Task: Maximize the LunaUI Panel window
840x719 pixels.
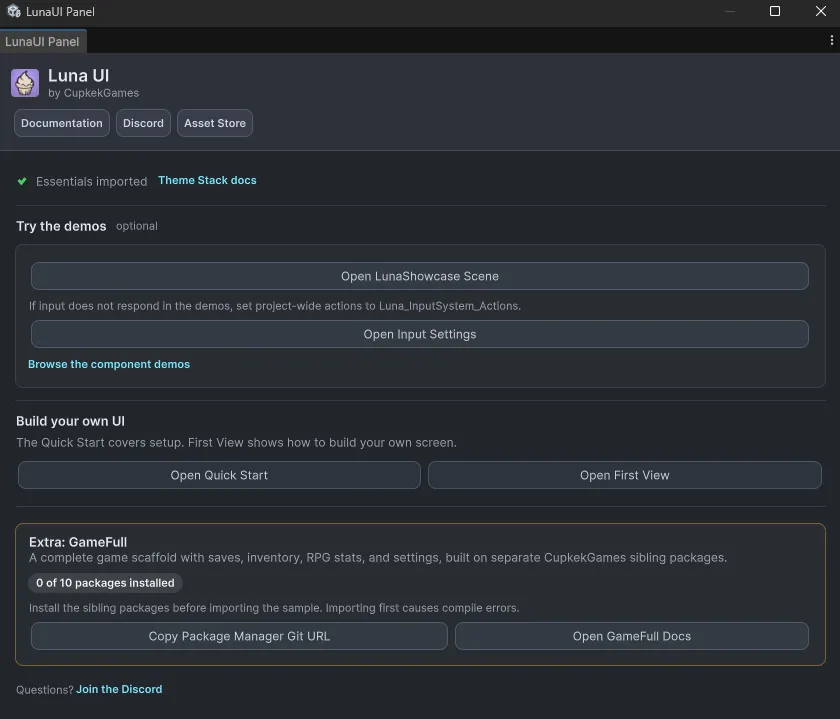Action: tap(775, 11)
